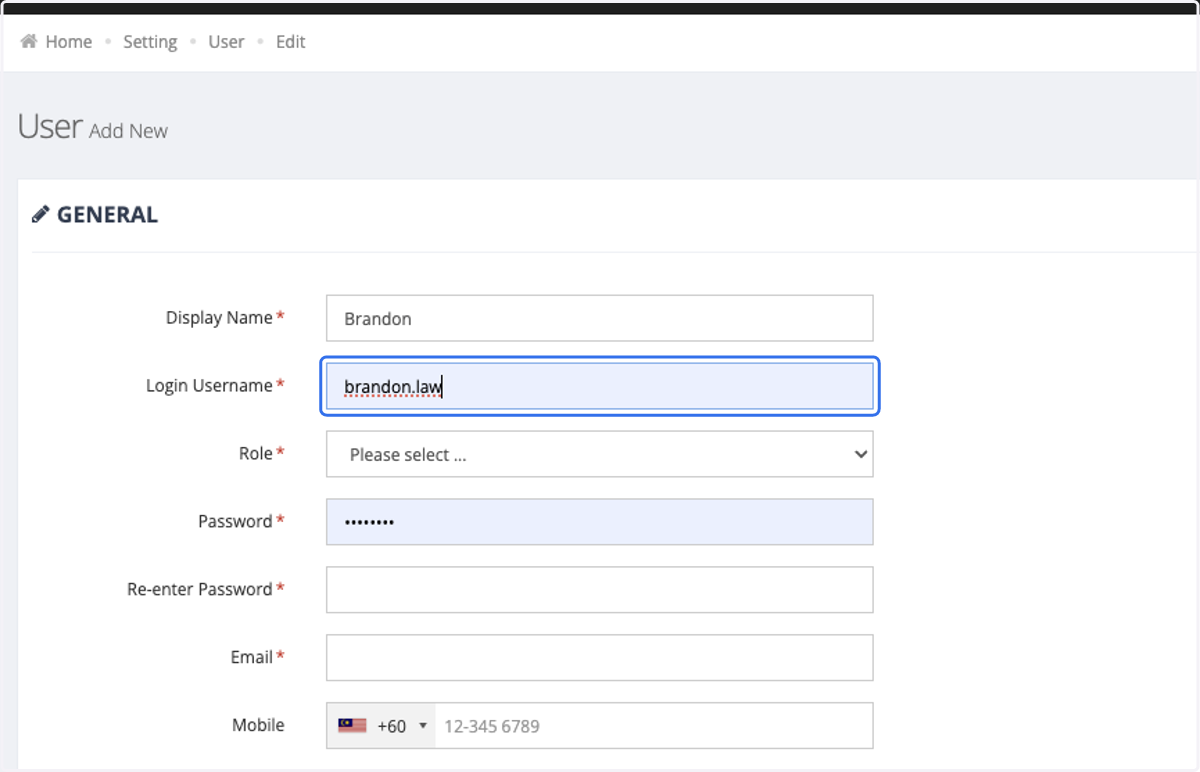Go to Setting breadcrumb link

[x=150, y=42]
